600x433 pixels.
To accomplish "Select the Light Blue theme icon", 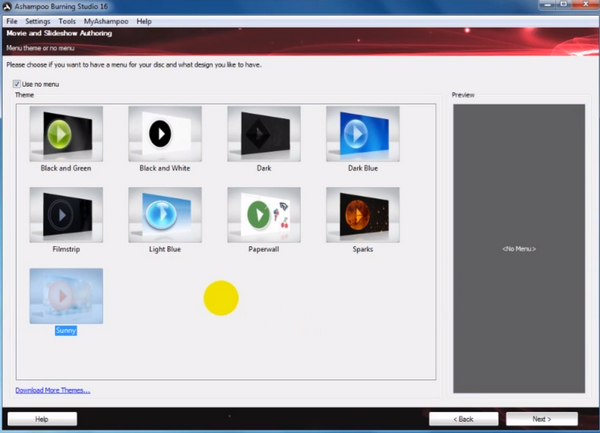I will [x=164, y=213].
